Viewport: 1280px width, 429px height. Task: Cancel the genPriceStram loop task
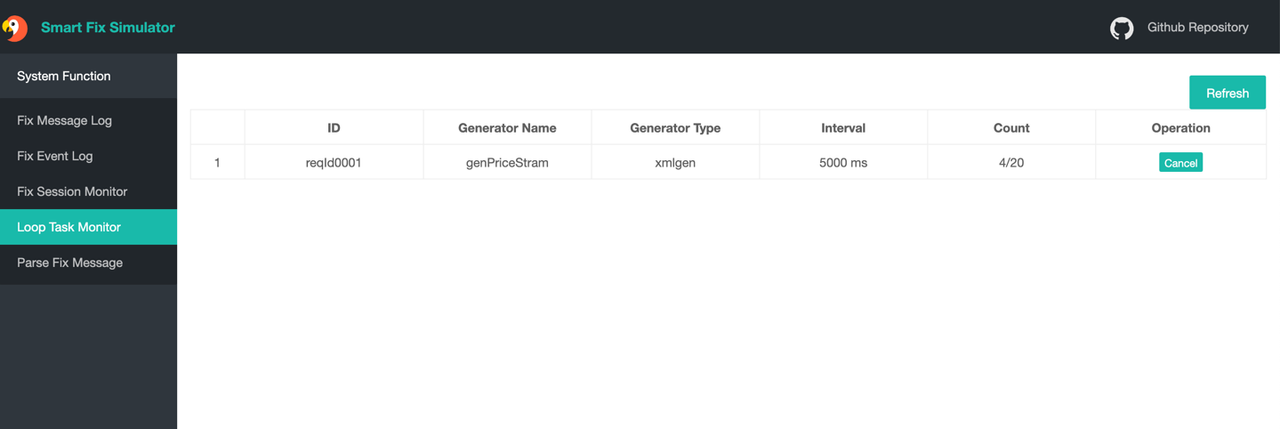pyautogui.click(x=1181, y=163)
